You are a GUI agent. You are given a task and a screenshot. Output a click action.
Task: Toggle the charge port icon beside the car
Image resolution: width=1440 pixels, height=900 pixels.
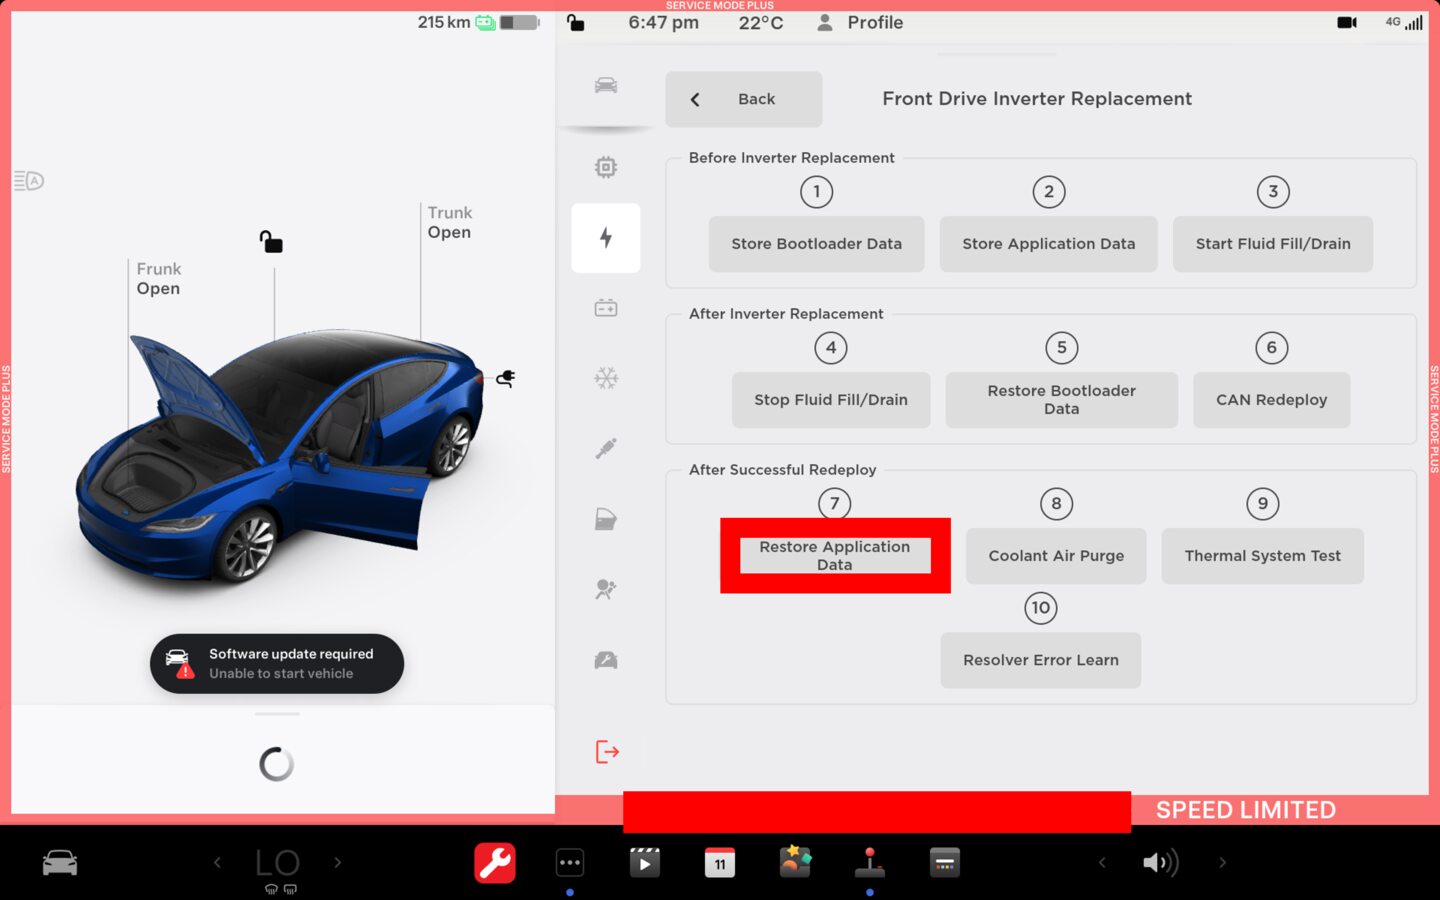coord(506,378)
